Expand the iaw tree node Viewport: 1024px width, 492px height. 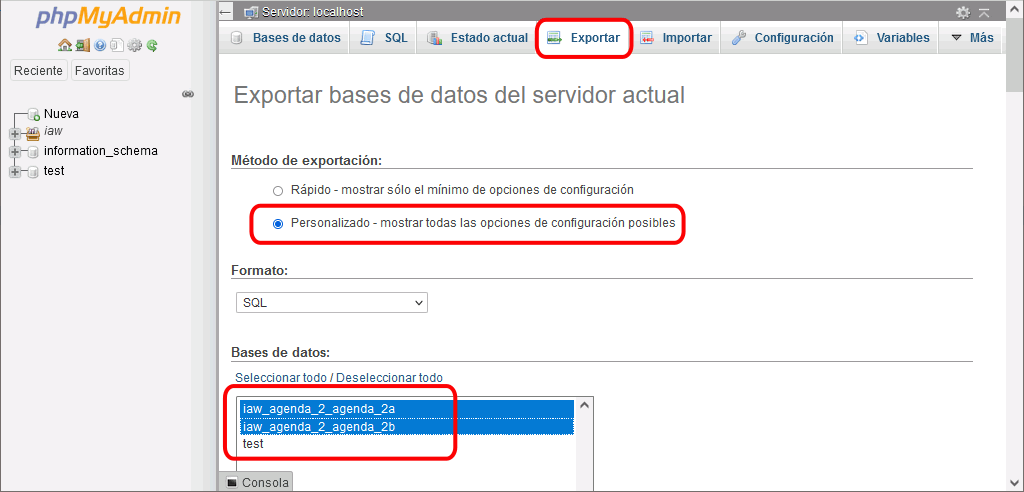tap(14, 133)
